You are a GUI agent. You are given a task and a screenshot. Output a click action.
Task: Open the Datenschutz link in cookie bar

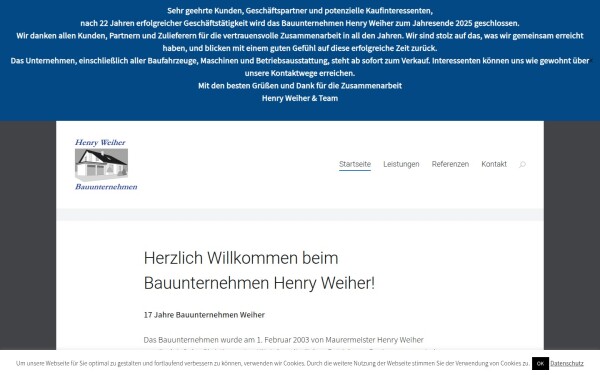(x=567, y=364)
